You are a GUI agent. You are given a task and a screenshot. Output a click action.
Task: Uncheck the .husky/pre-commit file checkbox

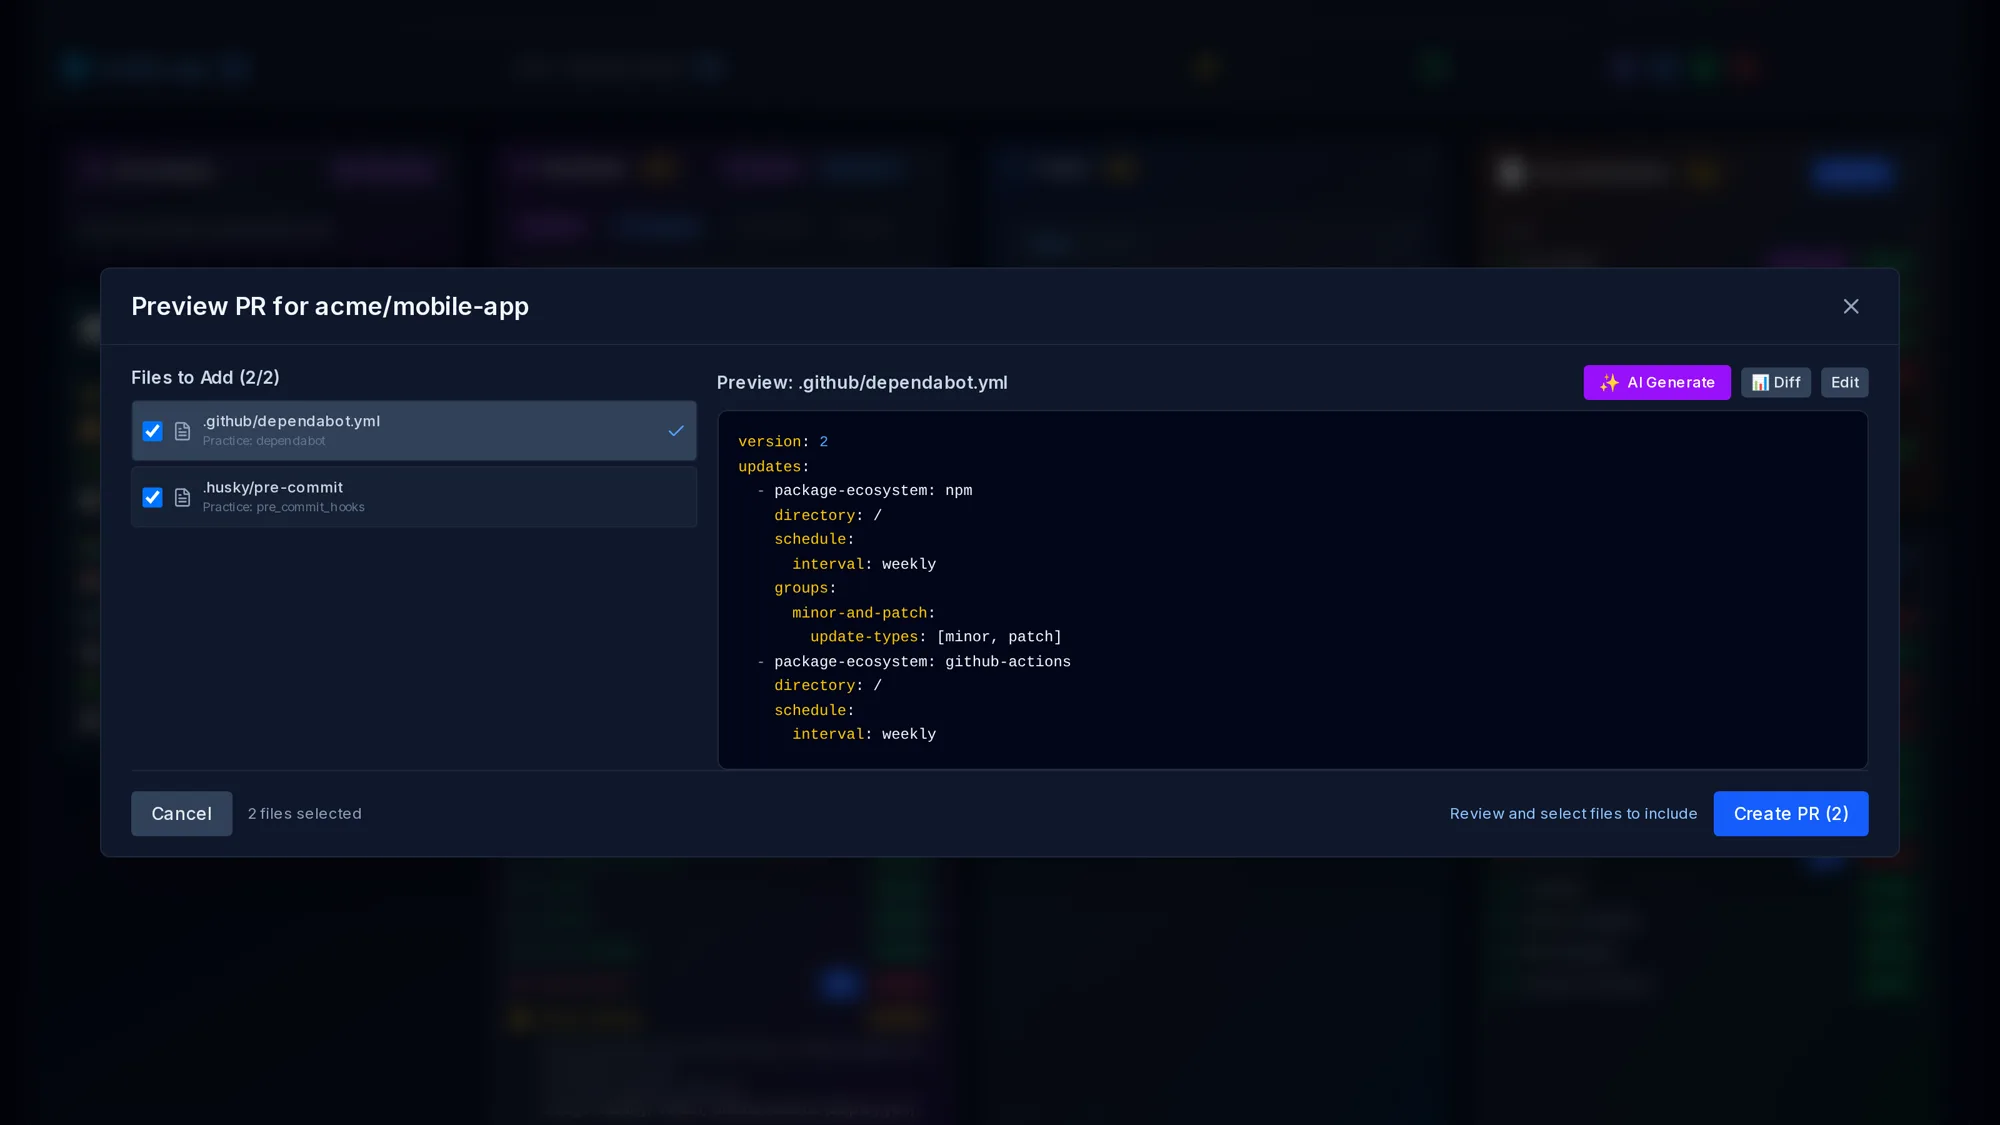tap(152, 497)
